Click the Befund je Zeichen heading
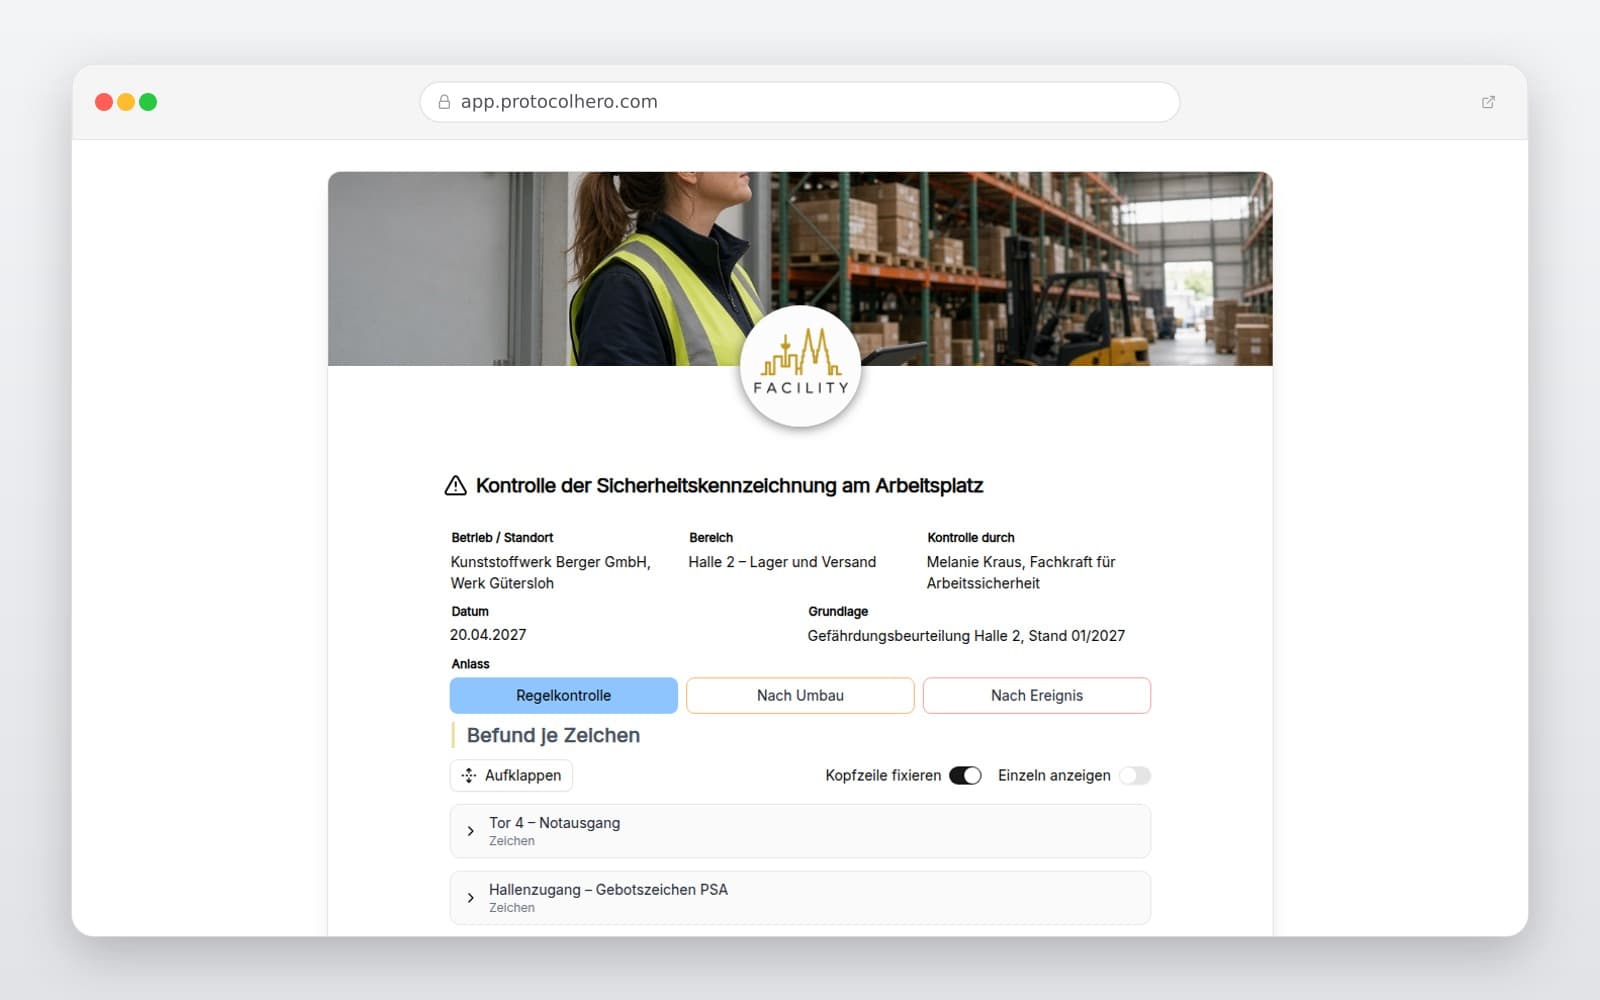Image resolution: width=1600 pixels, height=1000 pixels. point(553,736)
